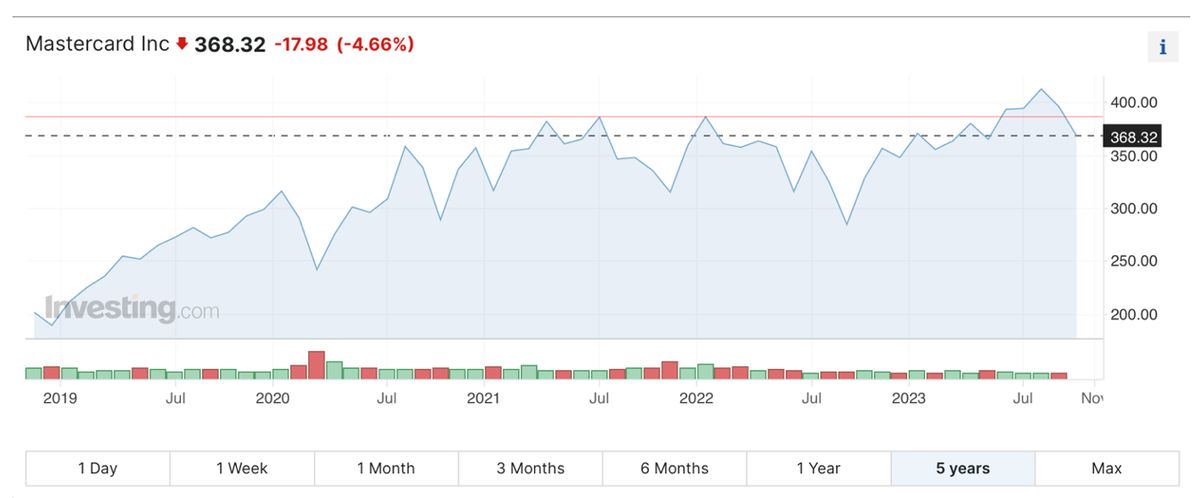Show the Max time range

[x=1107, y=468]
